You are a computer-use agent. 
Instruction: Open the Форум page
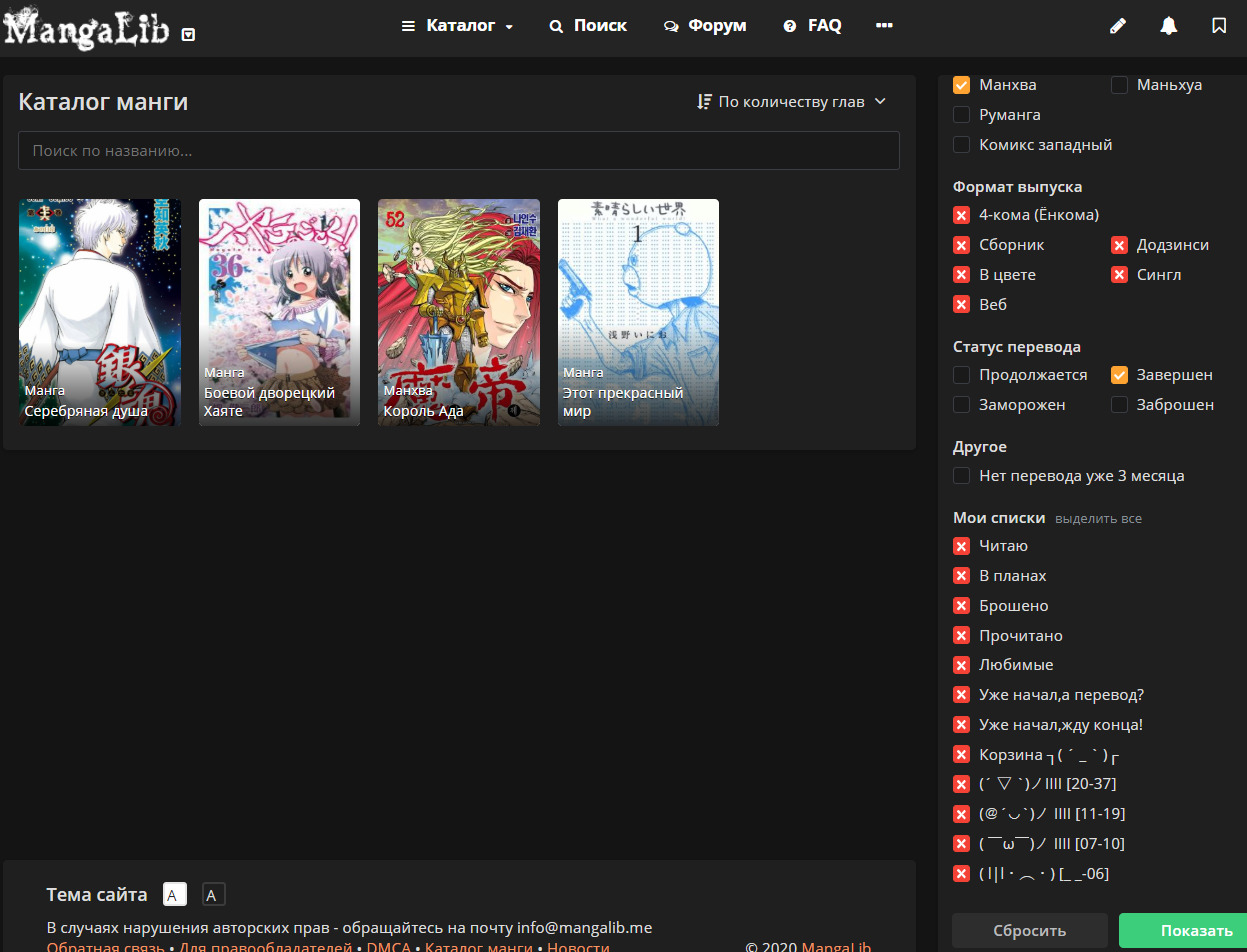click(705, 26)
